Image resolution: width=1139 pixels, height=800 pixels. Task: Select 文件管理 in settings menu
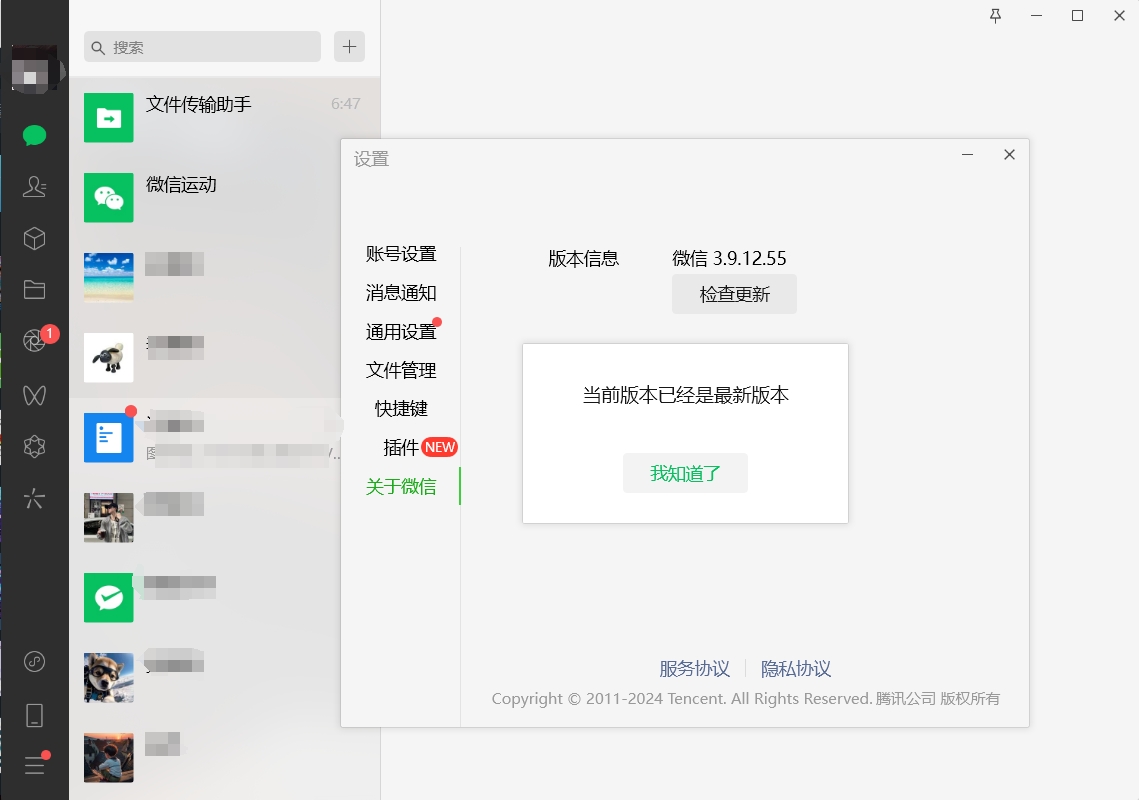click(x=401, y=371)
